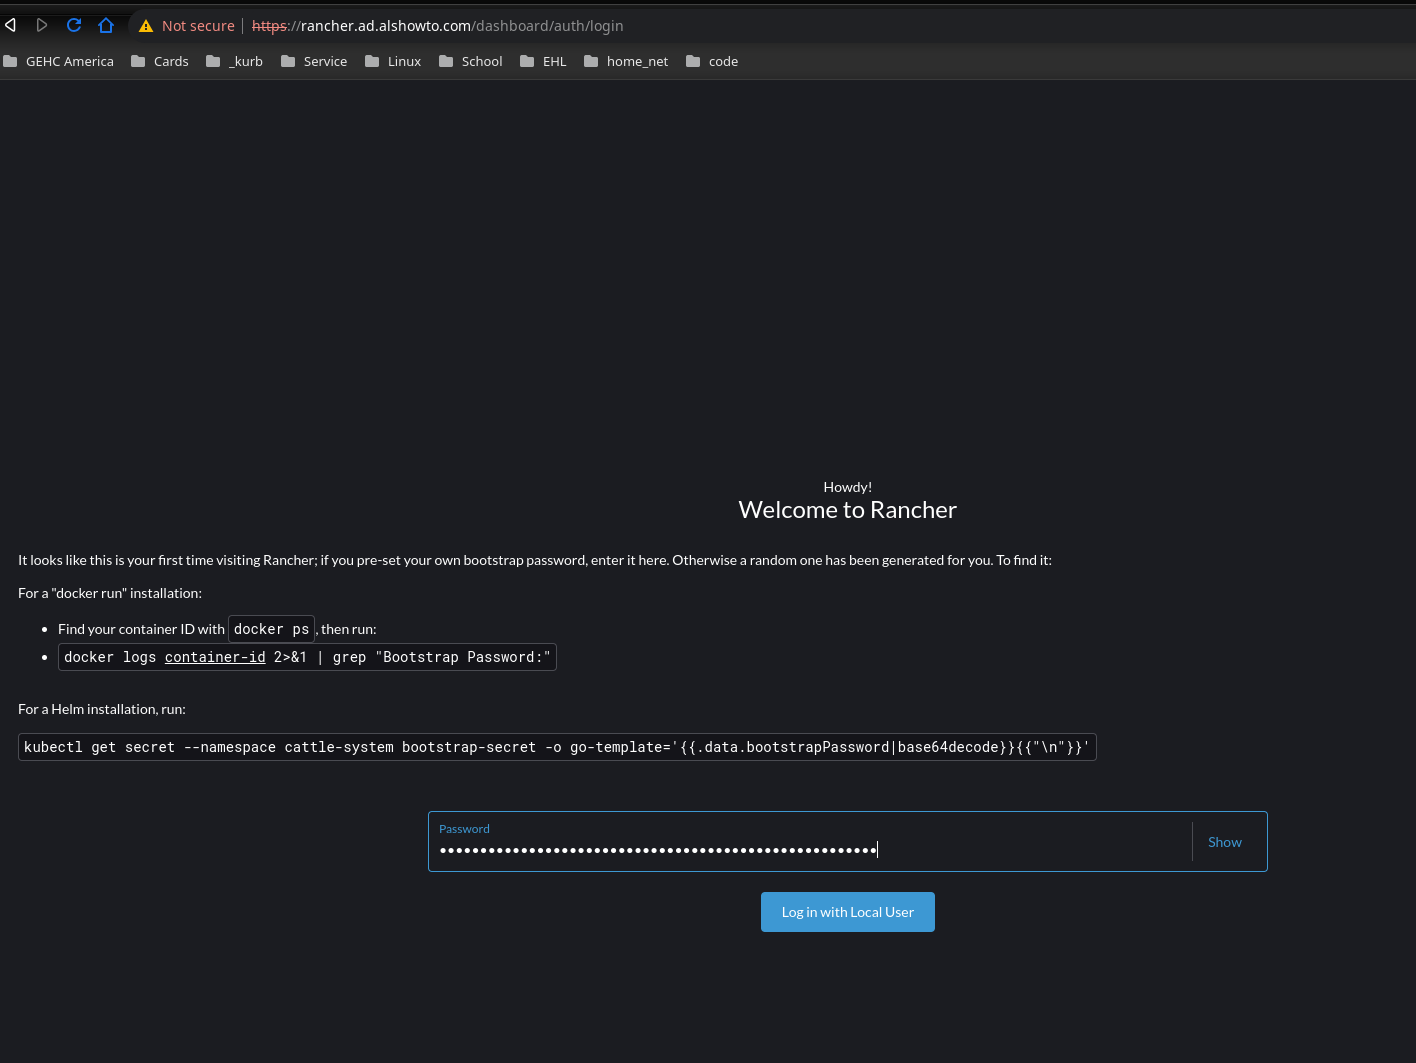Open the Cards bookmark folder
This screenshot has width=1416, height=1063.
click(x=160, y=61)
